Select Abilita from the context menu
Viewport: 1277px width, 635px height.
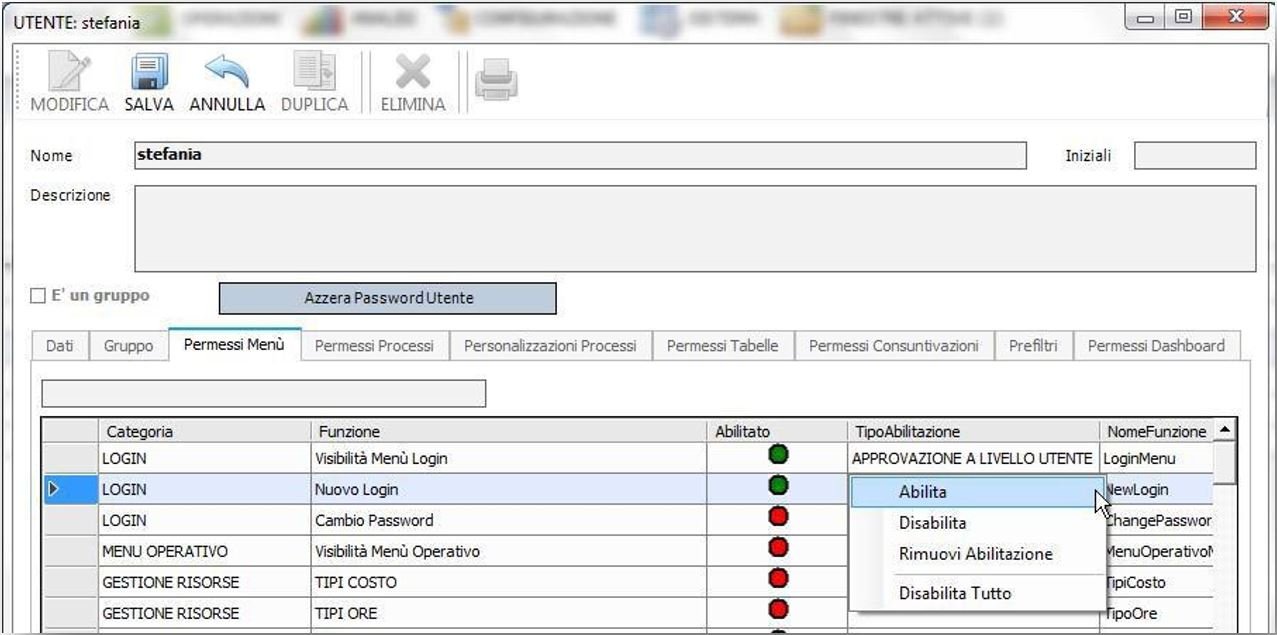coord(977,491)
